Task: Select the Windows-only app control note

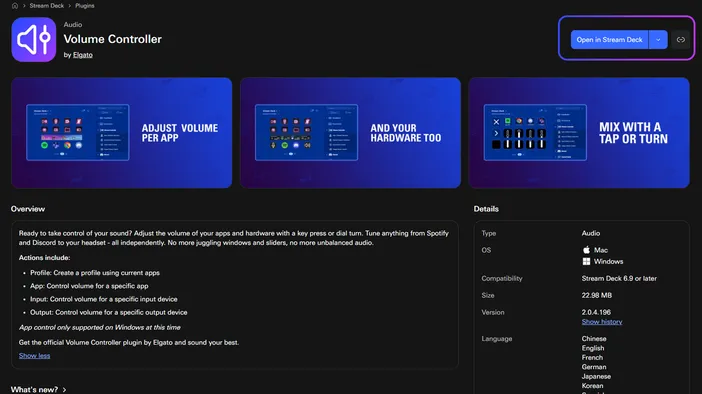Action: [x=99, y=328]
